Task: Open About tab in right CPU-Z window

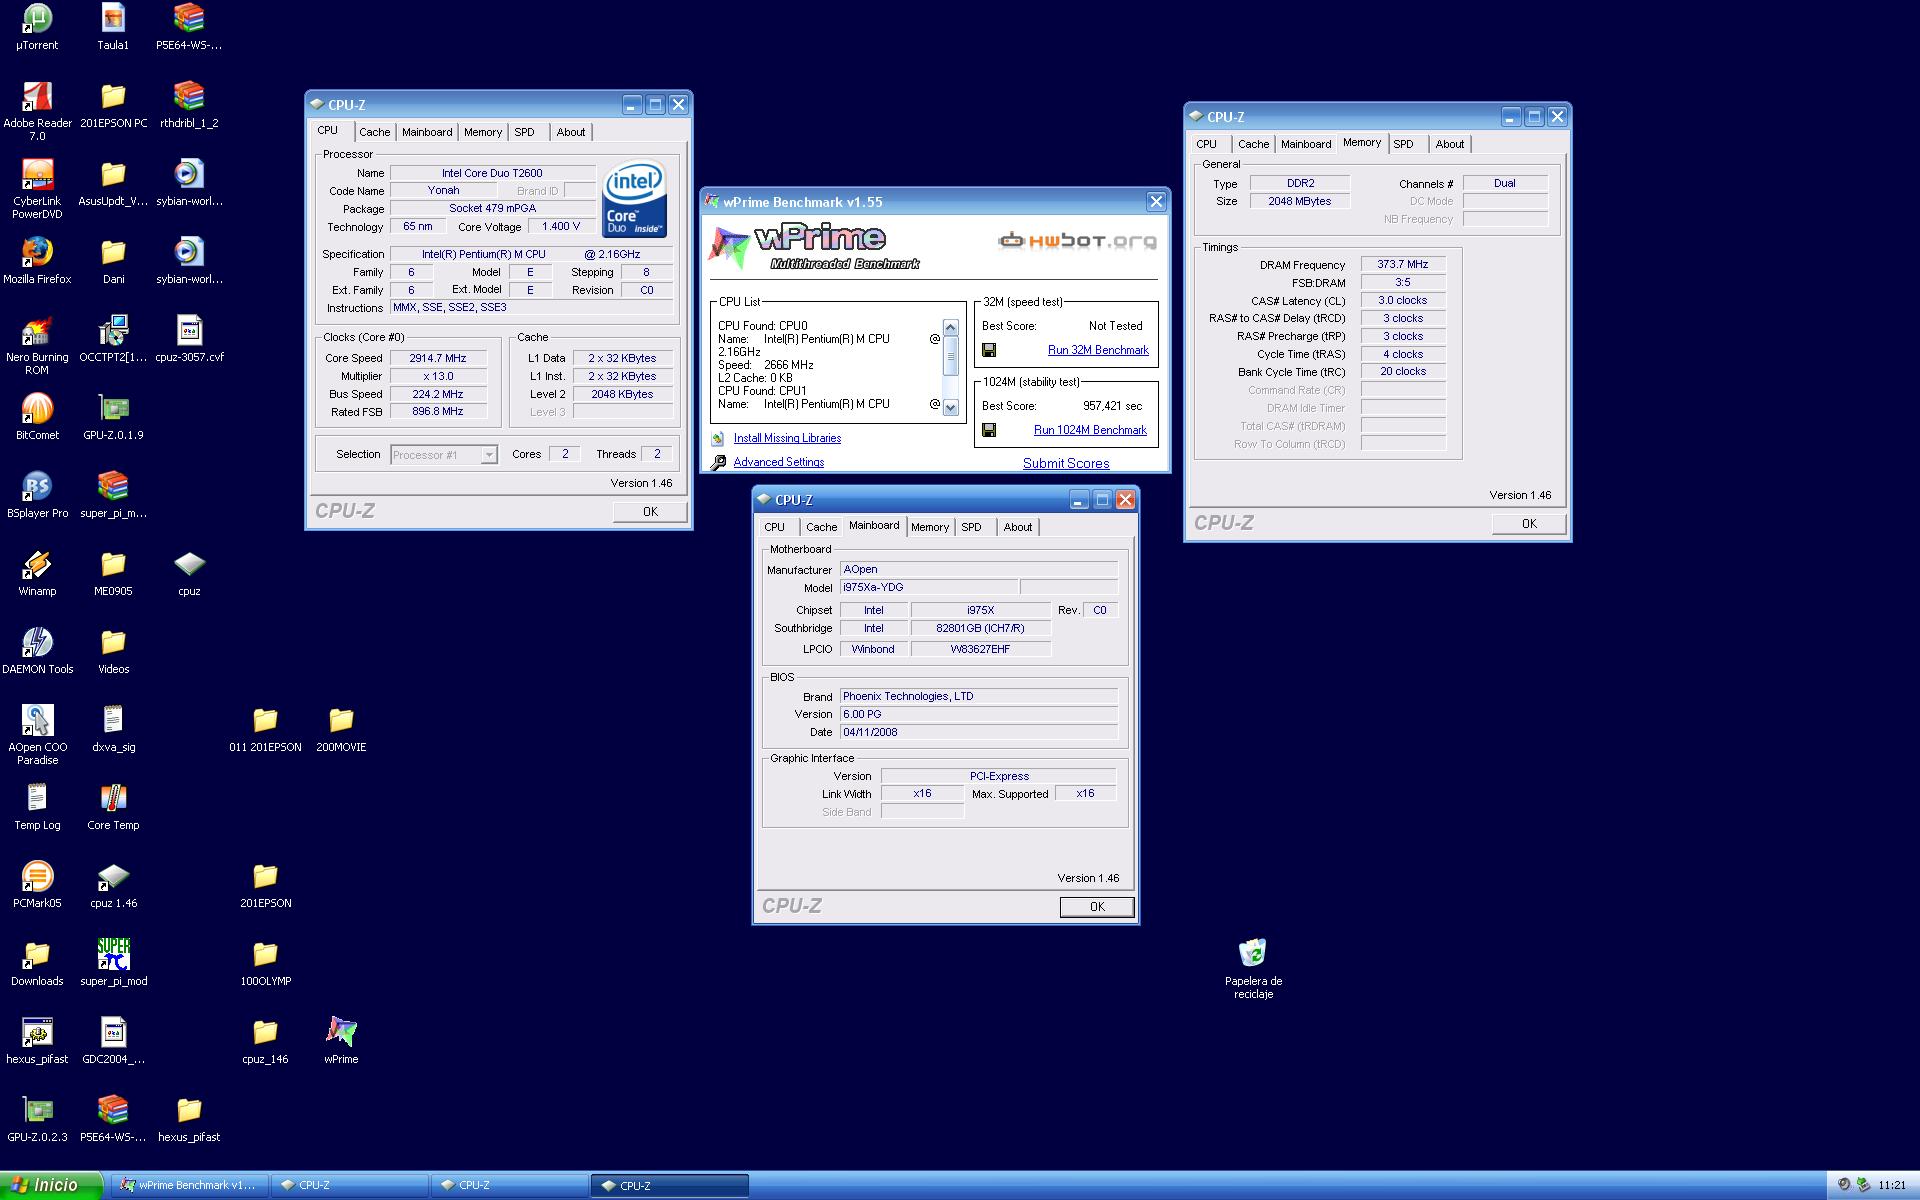Action: pos(1449,144)
